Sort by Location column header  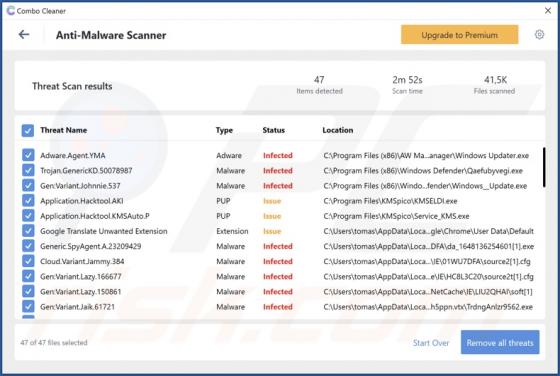click(x=338, y=130)
